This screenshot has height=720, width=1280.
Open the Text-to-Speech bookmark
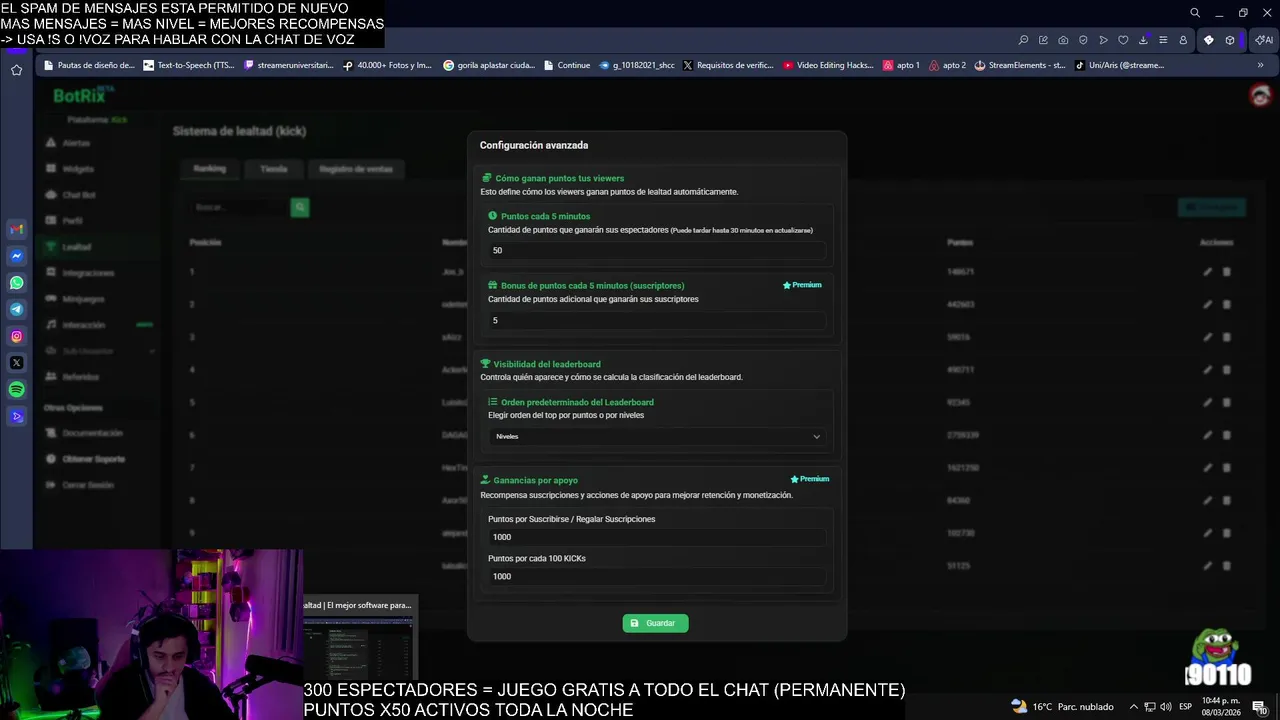pyautogui.click(x=189, y=65)
